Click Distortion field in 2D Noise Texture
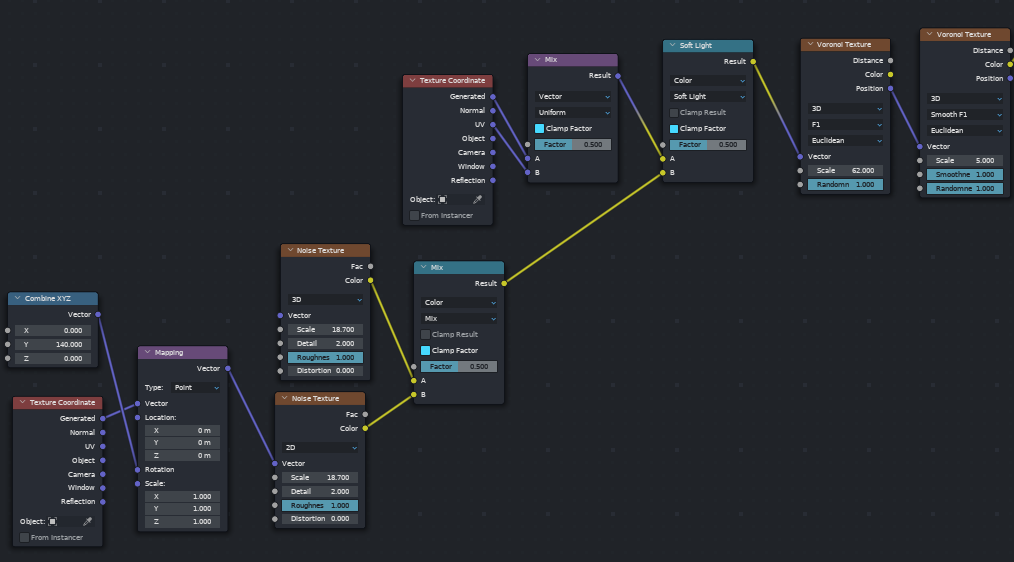This screenshot has height=562, width=1014. pyautogui.click(x=320, y=519)
